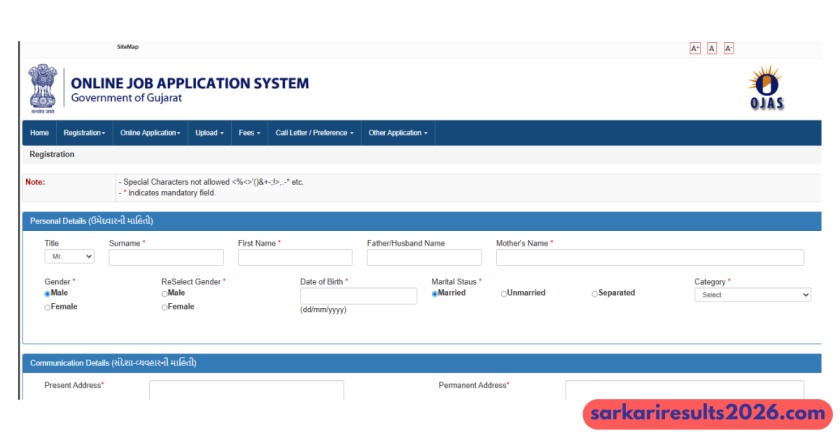Click the default font size A icon

click(x=712, y=48)
